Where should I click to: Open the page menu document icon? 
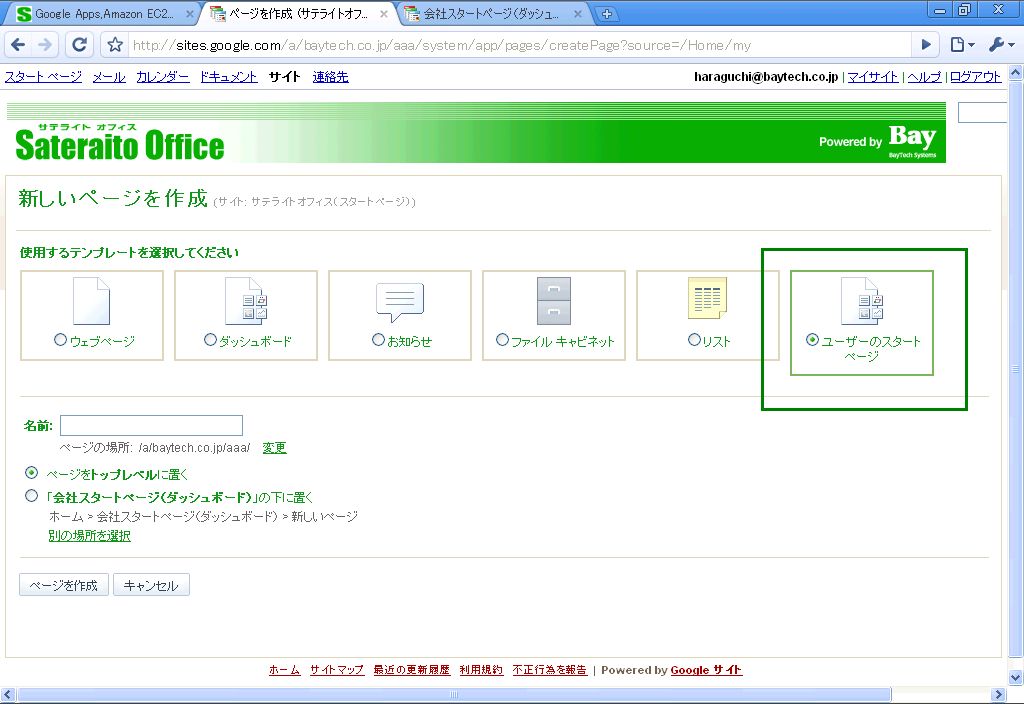tap(962, 44)
